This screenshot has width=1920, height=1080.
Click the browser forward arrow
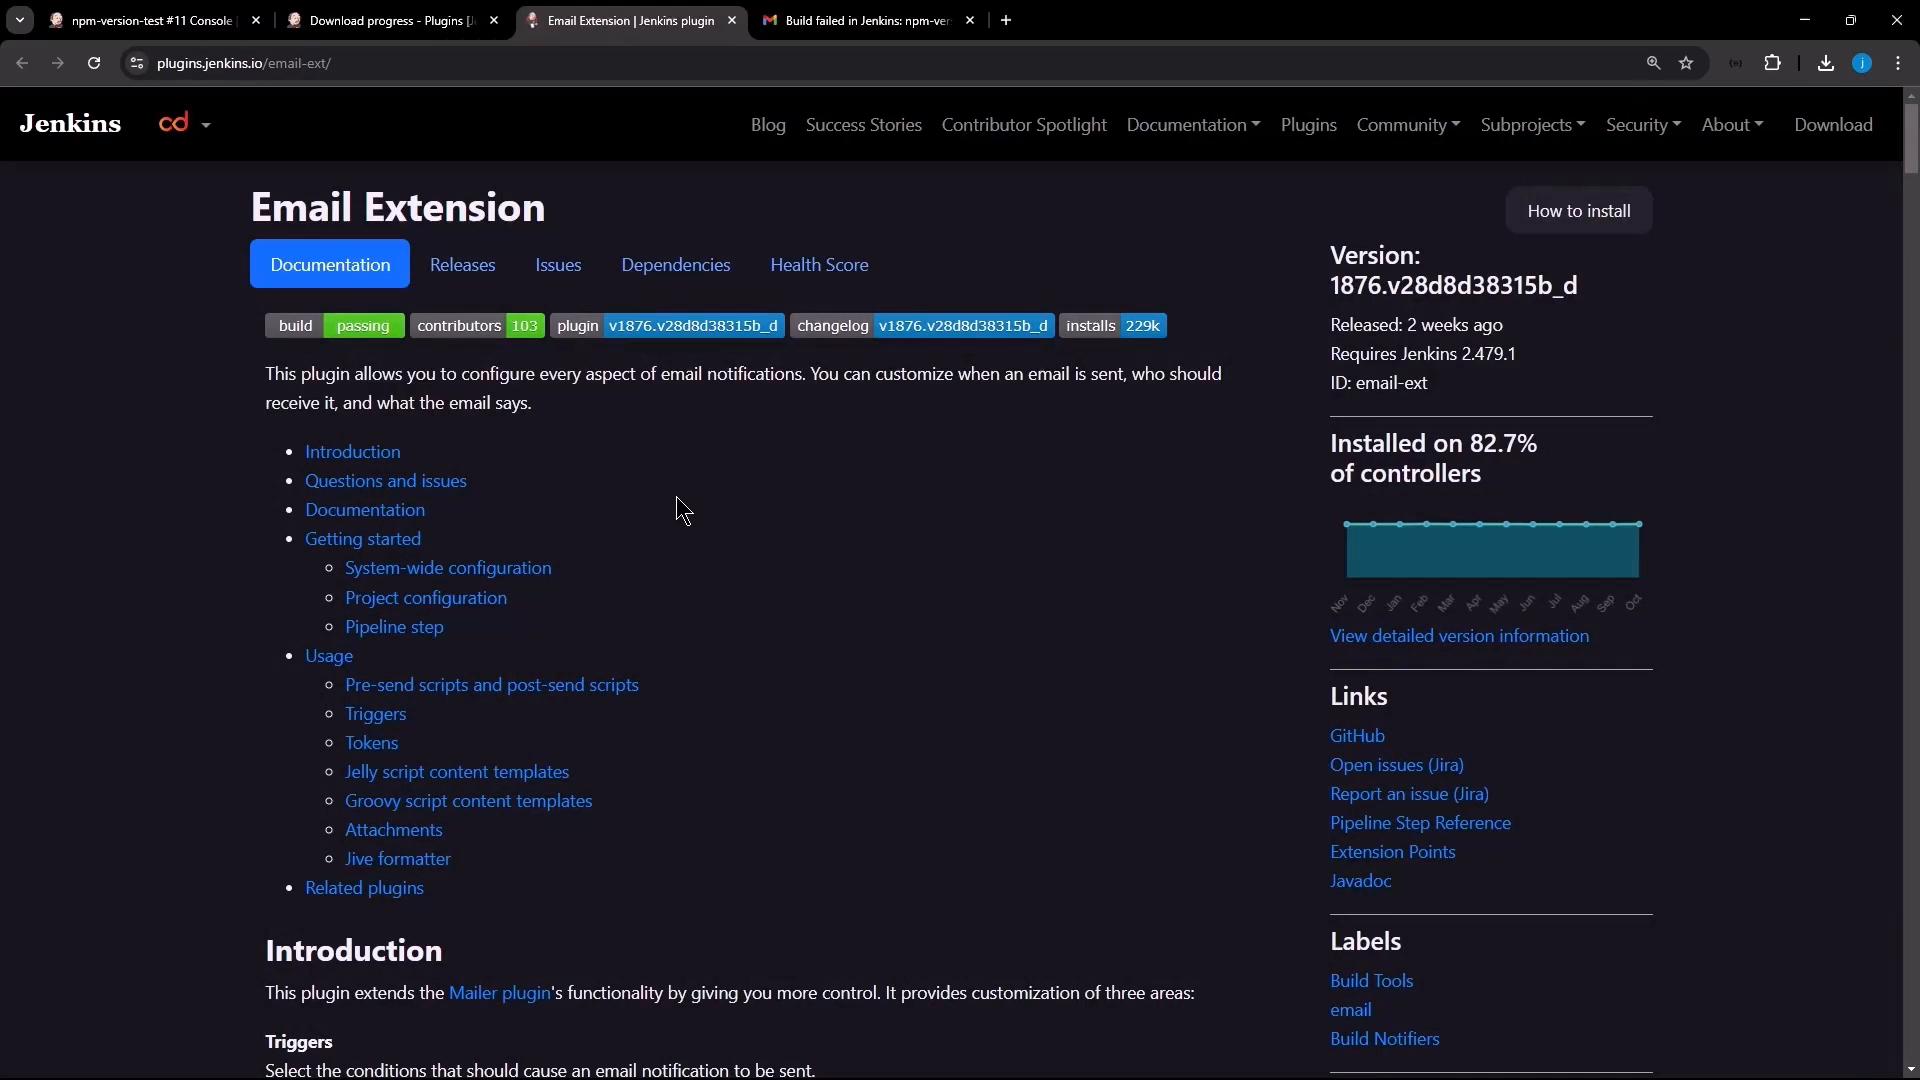58,63
